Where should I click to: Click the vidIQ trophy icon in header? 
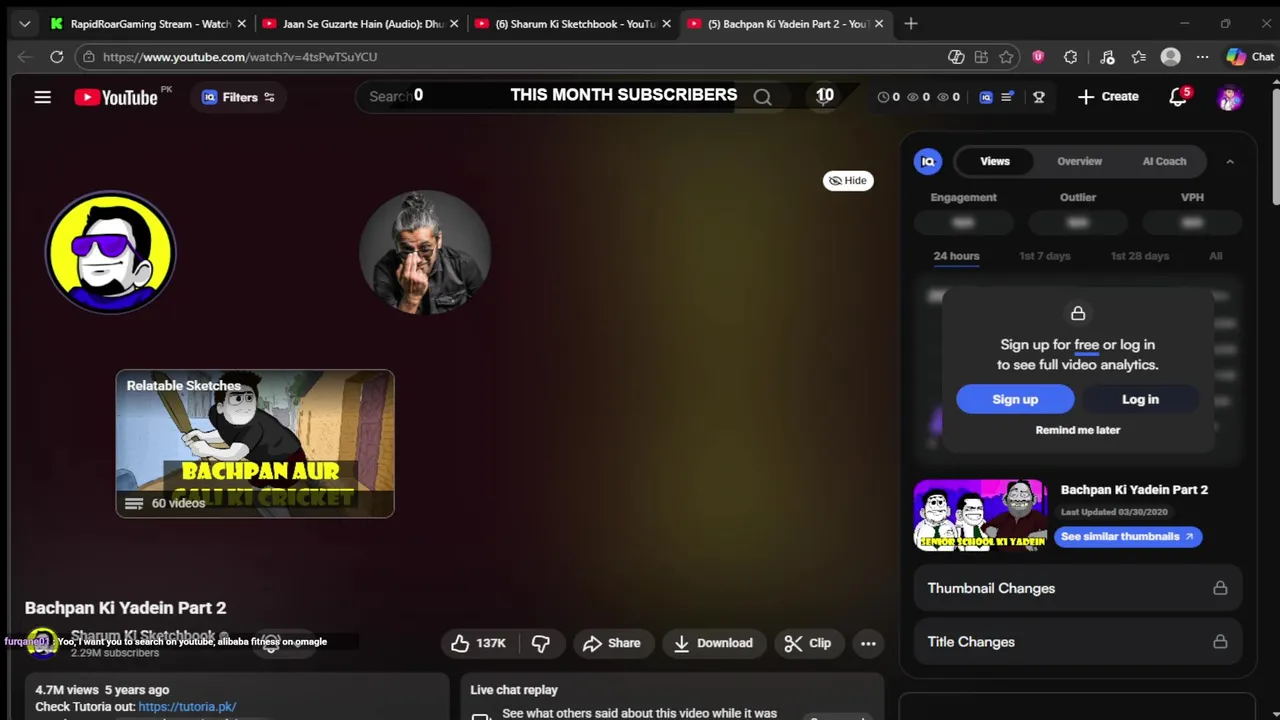pos(1039,97)
